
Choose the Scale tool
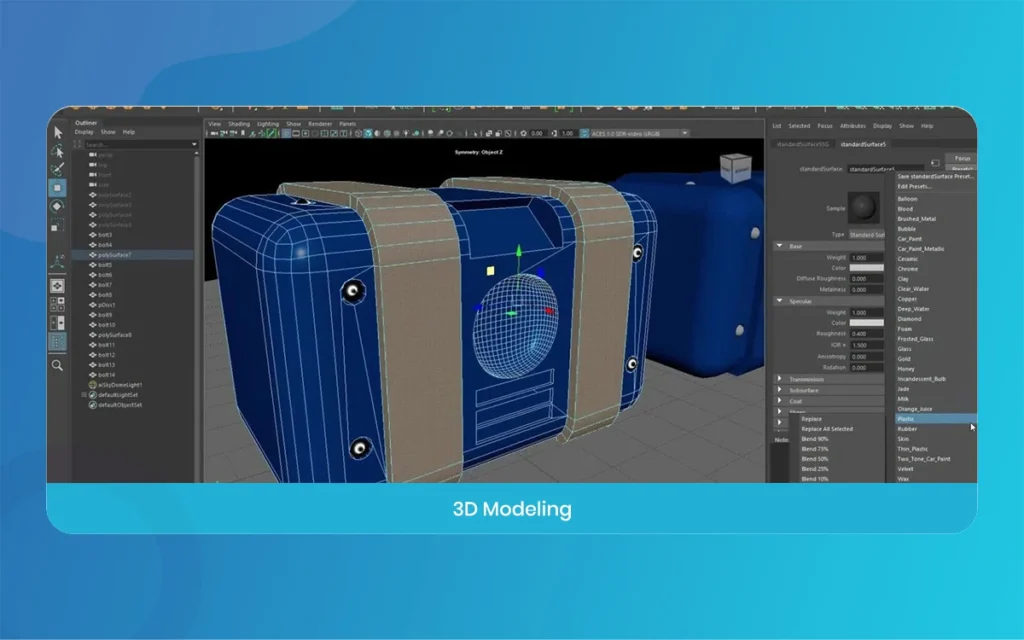pos(57,225)
